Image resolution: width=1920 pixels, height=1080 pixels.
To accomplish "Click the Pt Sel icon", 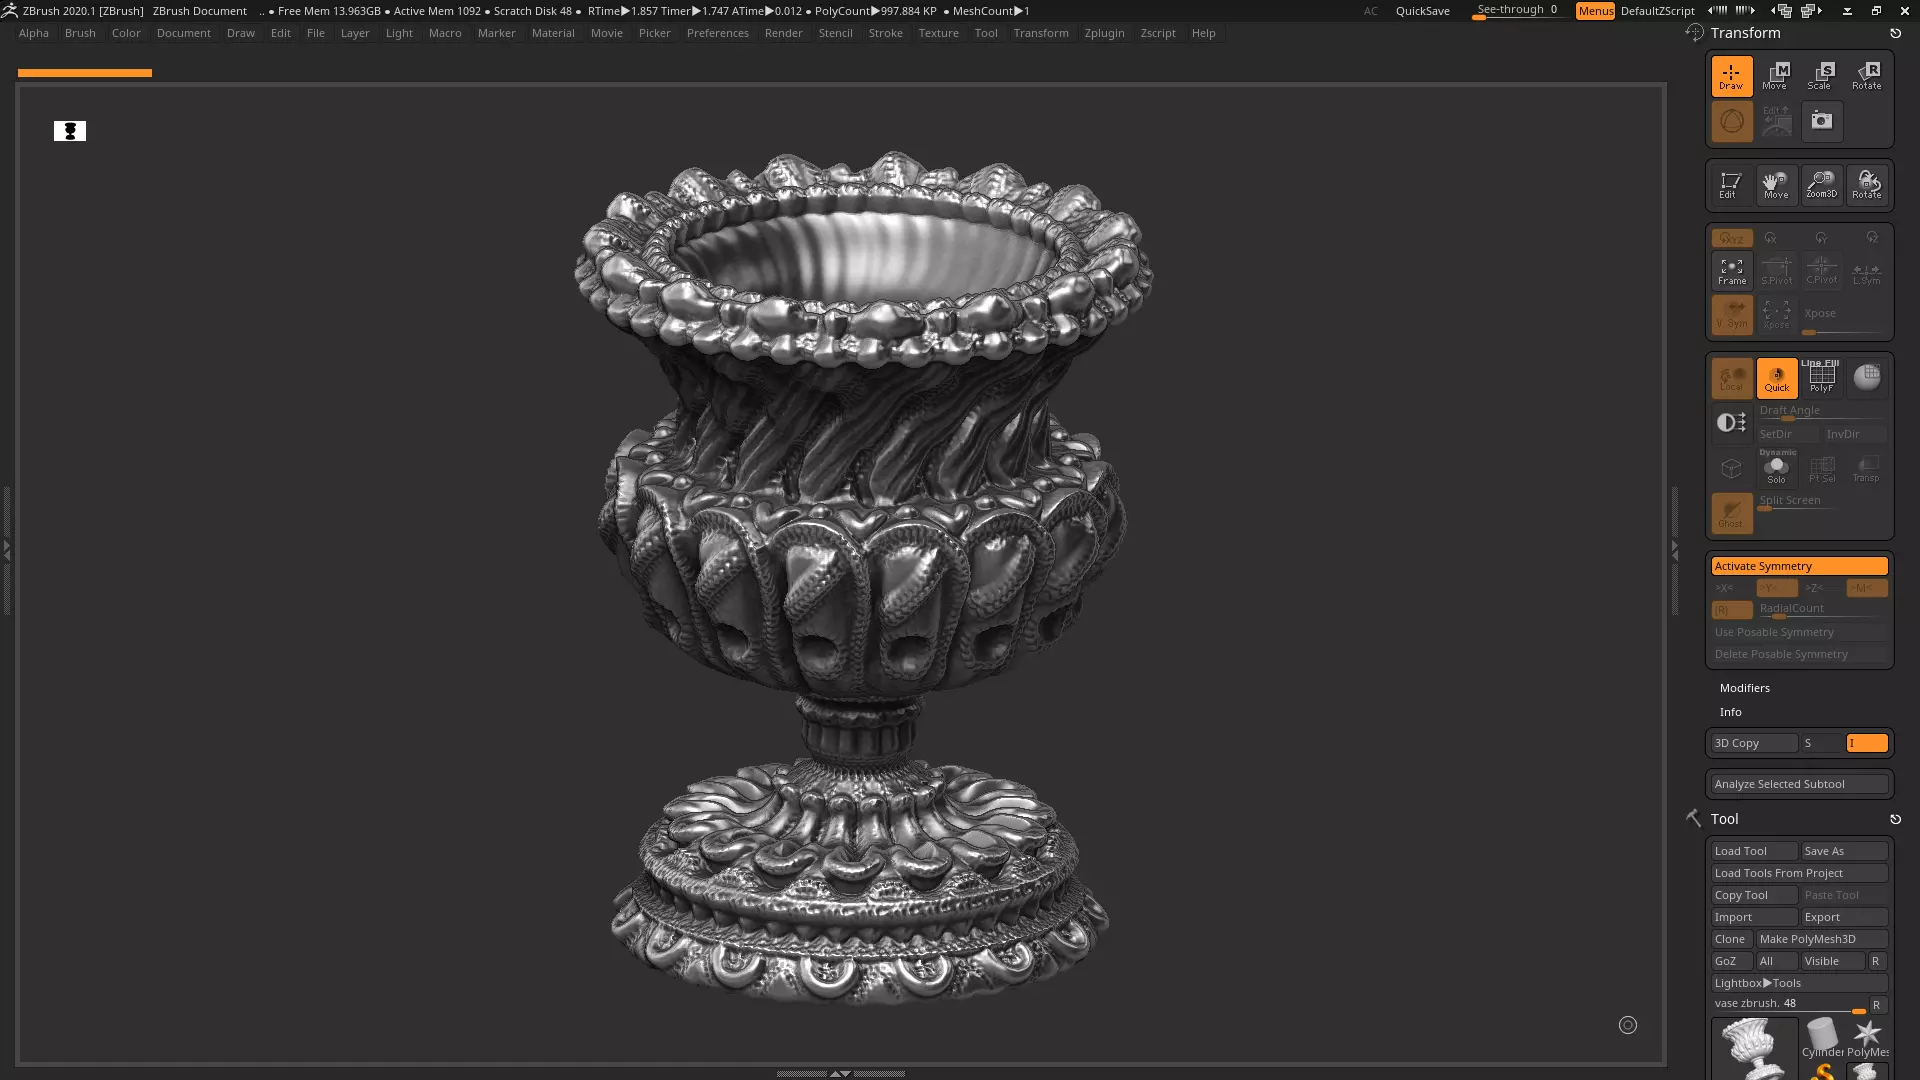I will (x=1822, y=468).
